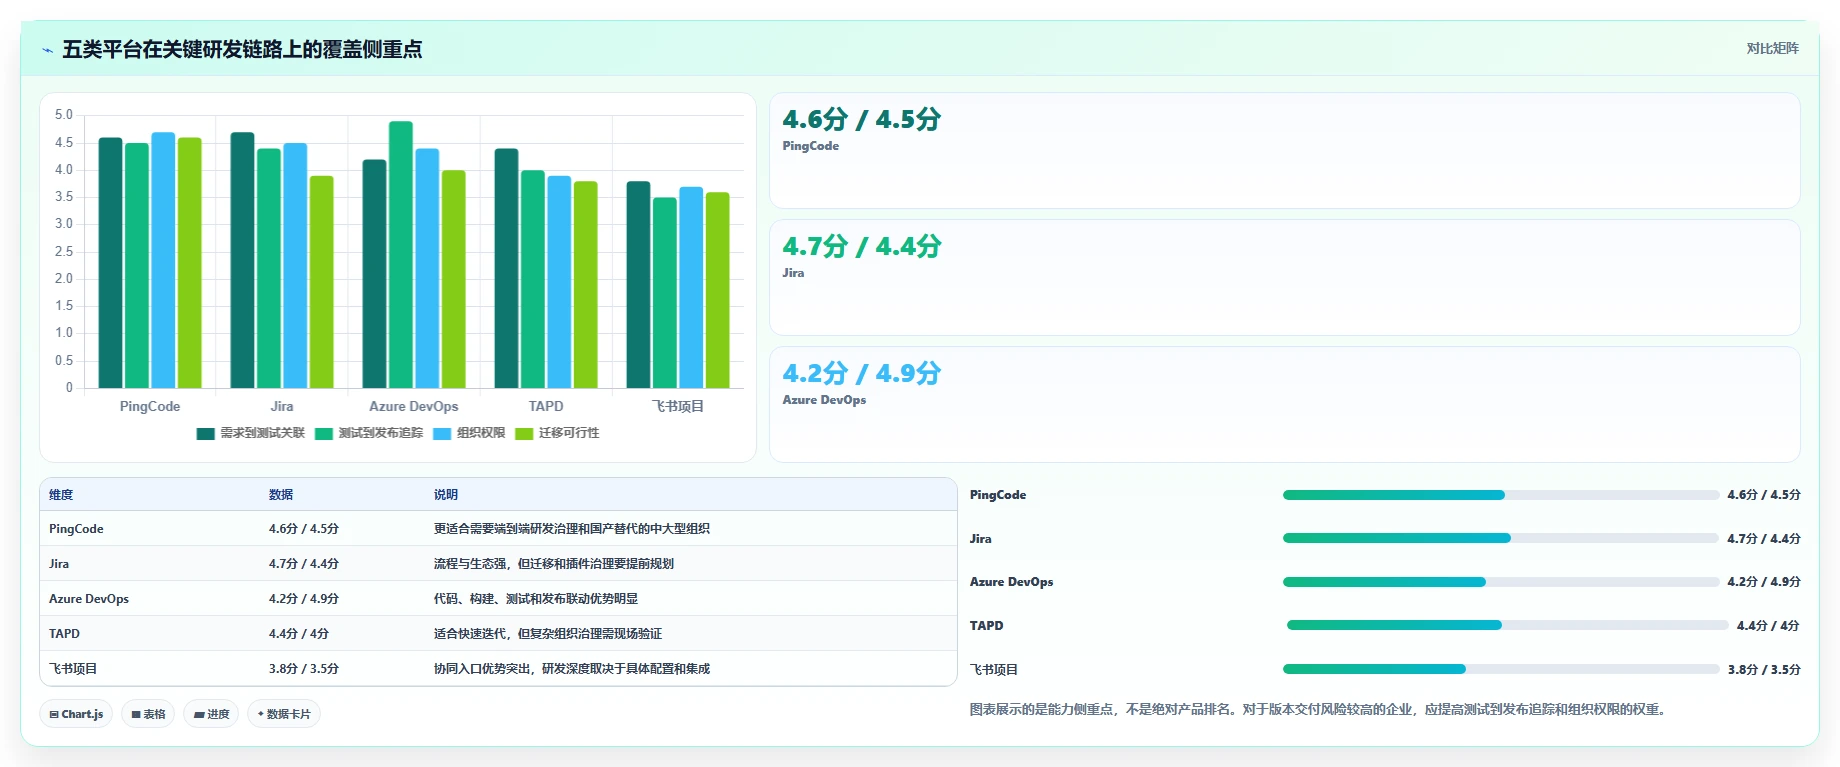1840x767 pixels.
Task: Click description 代码、构建、测试和发布联动优势明显
Action: 536,599
